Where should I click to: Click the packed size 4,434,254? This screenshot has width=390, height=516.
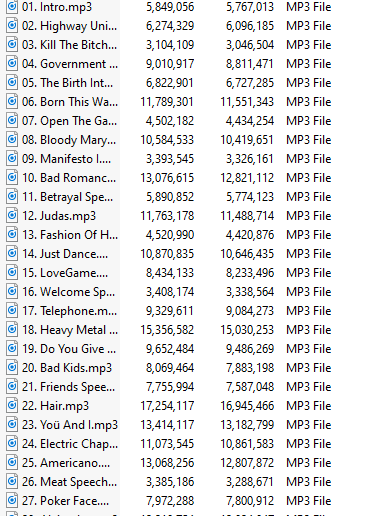click(250, 121)
